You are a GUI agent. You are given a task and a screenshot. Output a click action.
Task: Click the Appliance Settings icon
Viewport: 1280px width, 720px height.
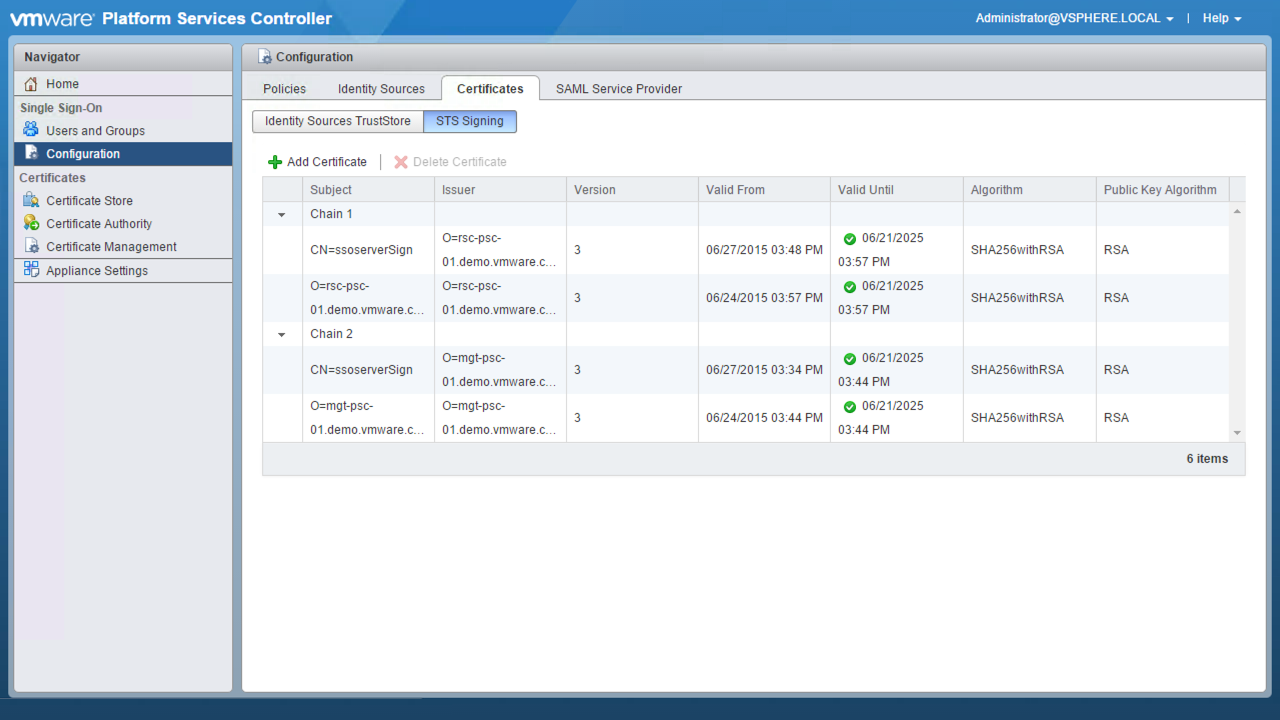(x=31, y=270)
